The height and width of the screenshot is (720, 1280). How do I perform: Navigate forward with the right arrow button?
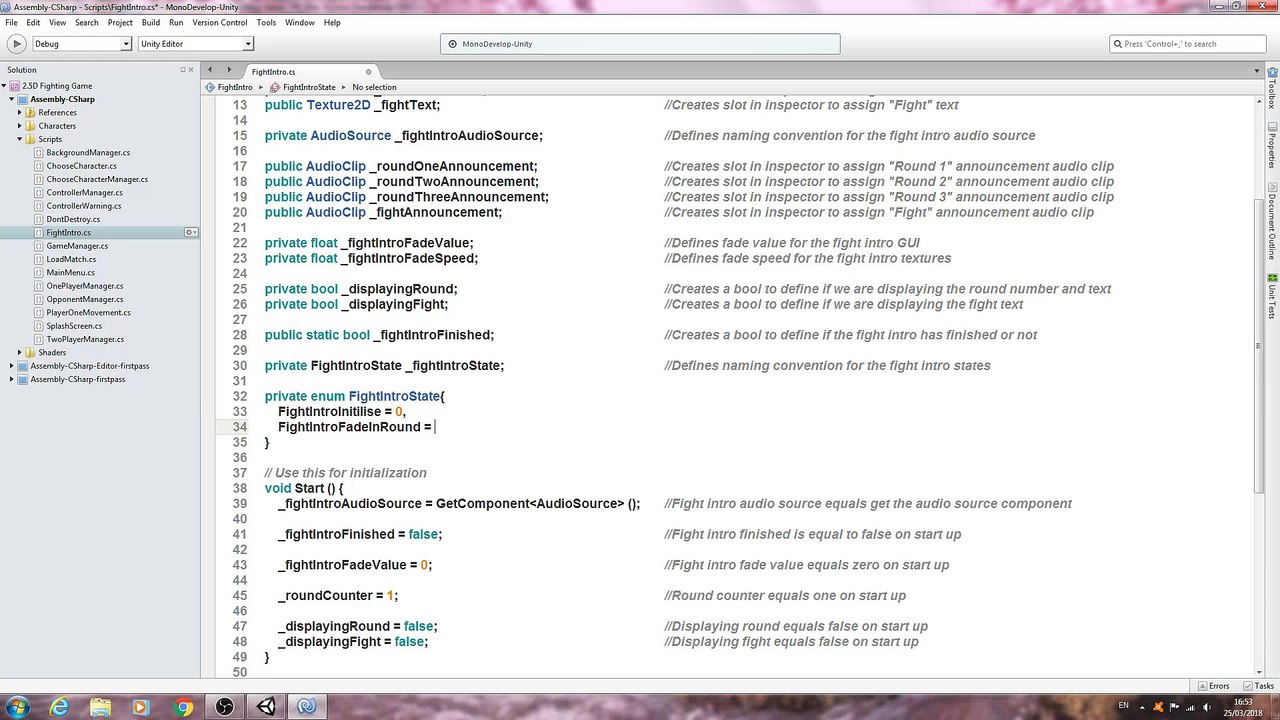tap(229, 70)
